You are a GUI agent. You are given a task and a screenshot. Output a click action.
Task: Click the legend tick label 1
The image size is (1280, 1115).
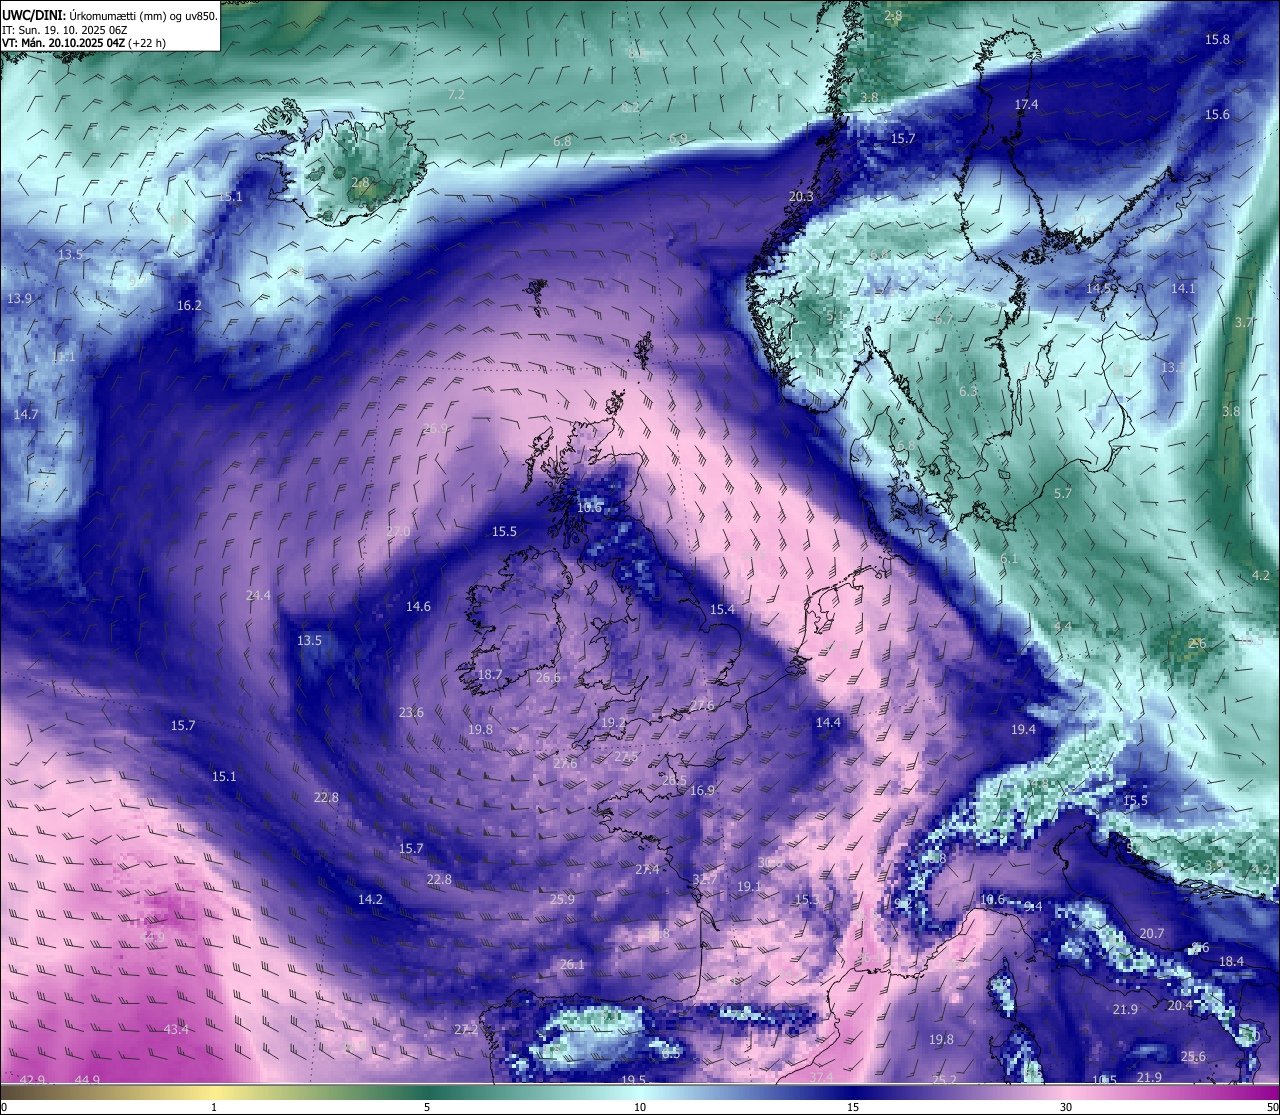click(214, 1107)
